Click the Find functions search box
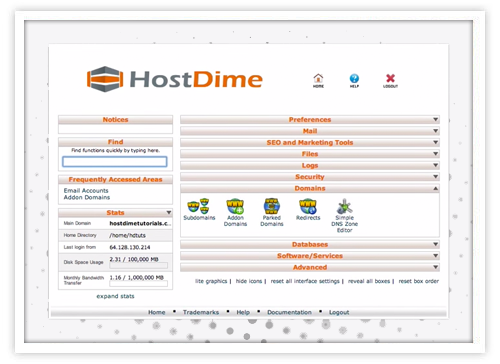This screenshot has height=364, width=500. [115, 162]
